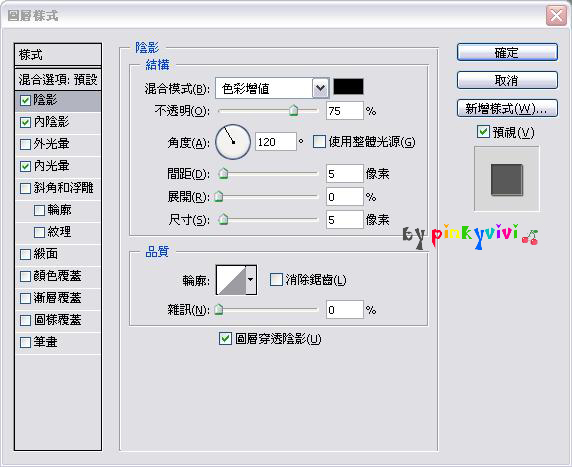
Task: Cancel with the 取消 button
Action: coord(507,80)
